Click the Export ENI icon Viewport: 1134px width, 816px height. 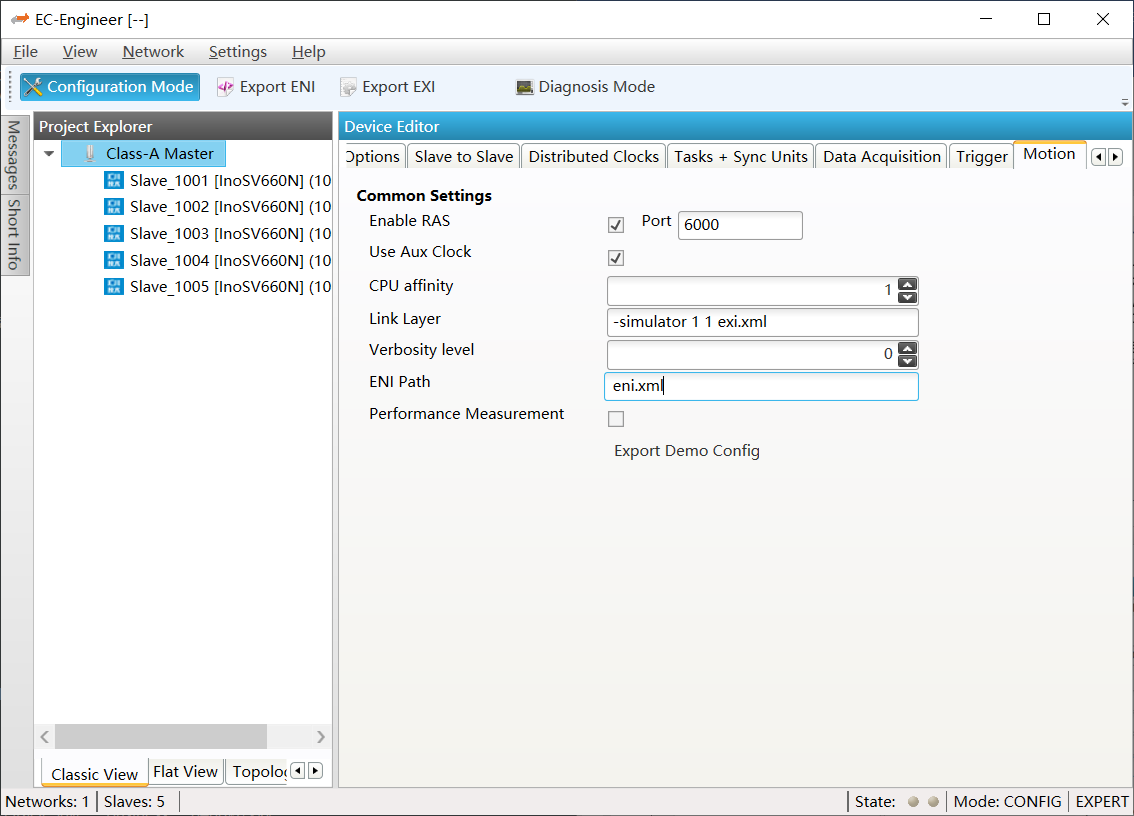point(226,88)
